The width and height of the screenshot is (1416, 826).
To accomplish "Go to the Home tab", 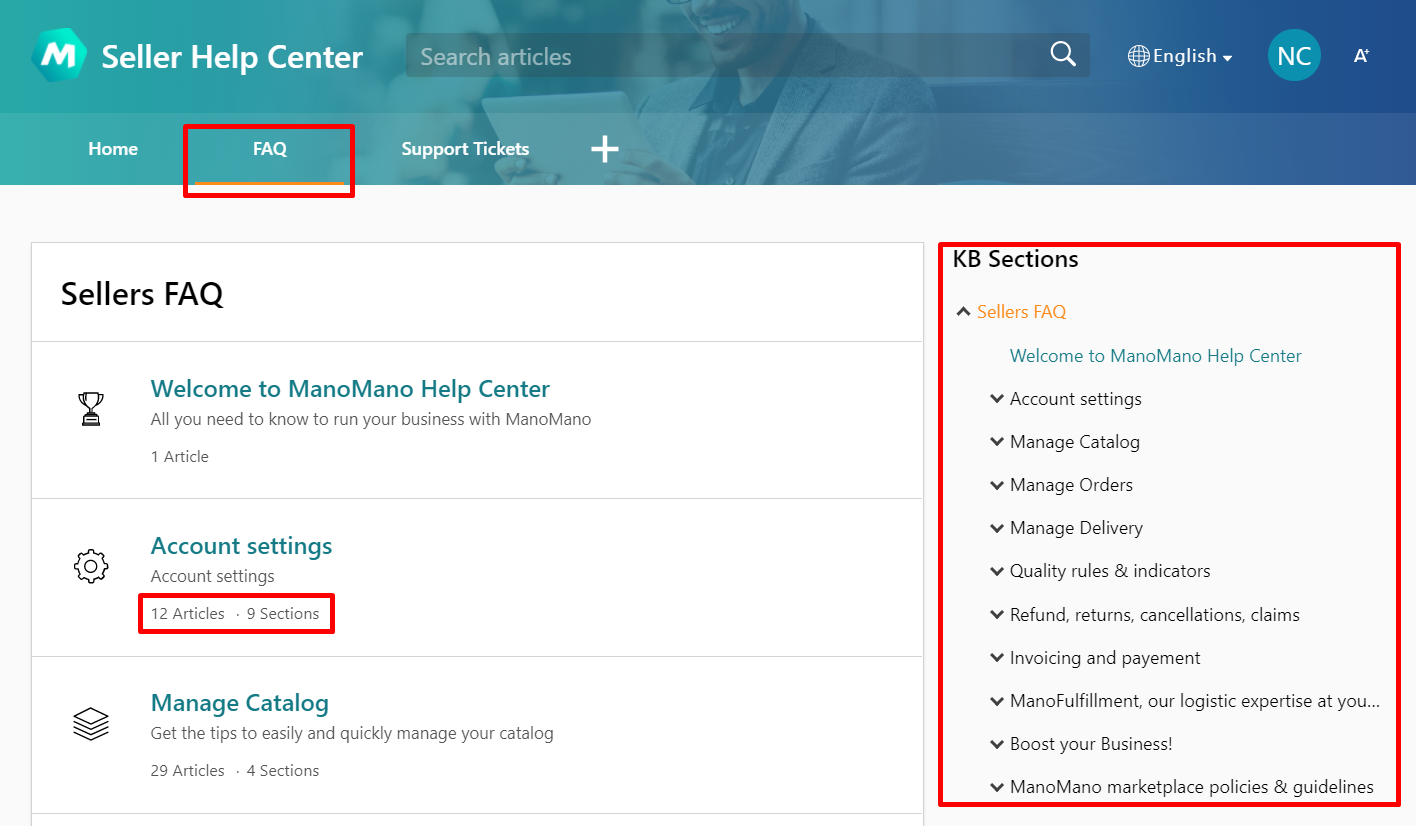I will (x=113, y=149).
